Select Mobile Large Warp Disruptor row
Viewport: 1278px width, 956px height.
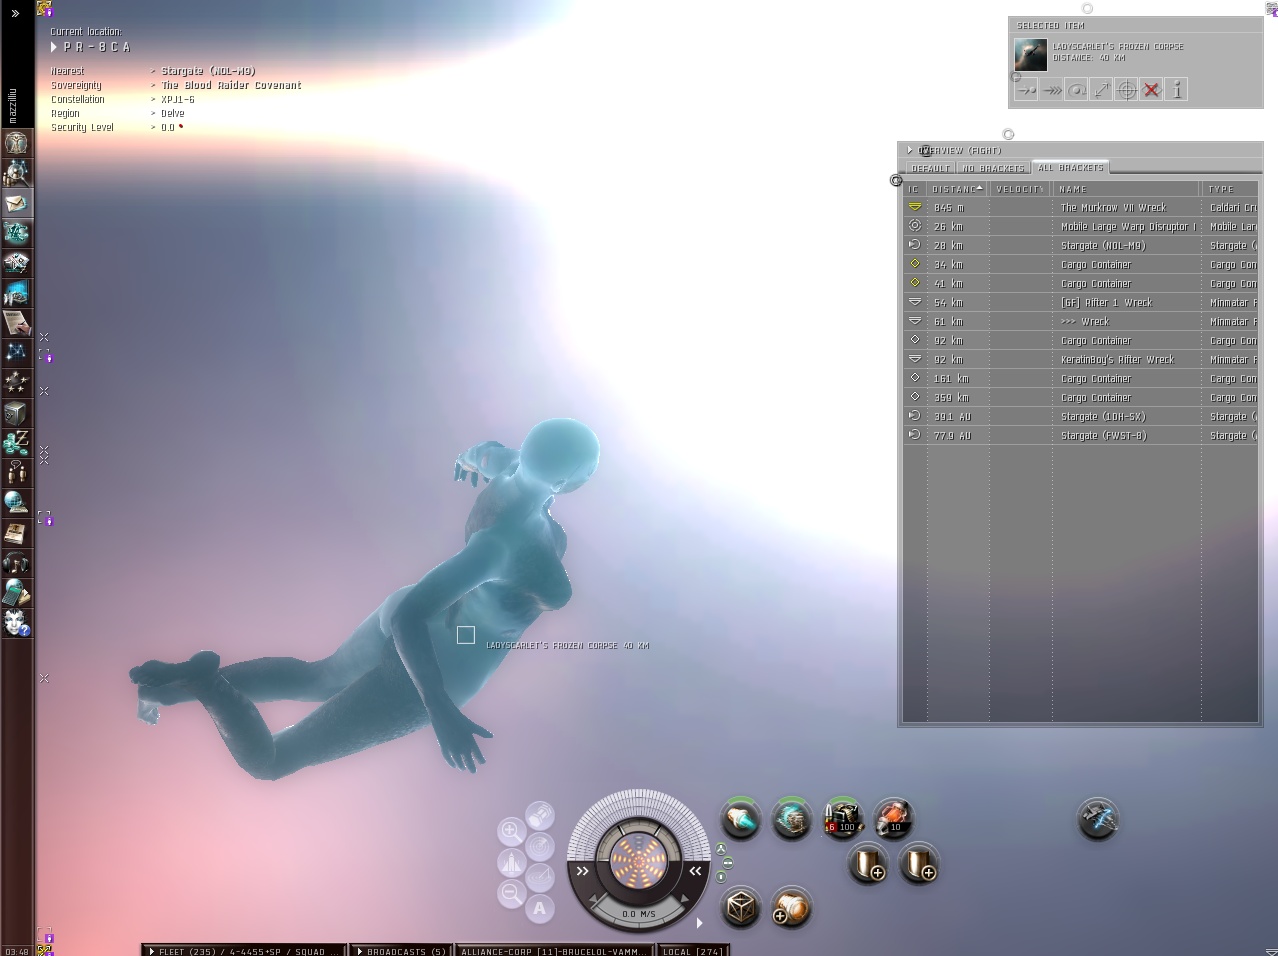click(1080, 227)
